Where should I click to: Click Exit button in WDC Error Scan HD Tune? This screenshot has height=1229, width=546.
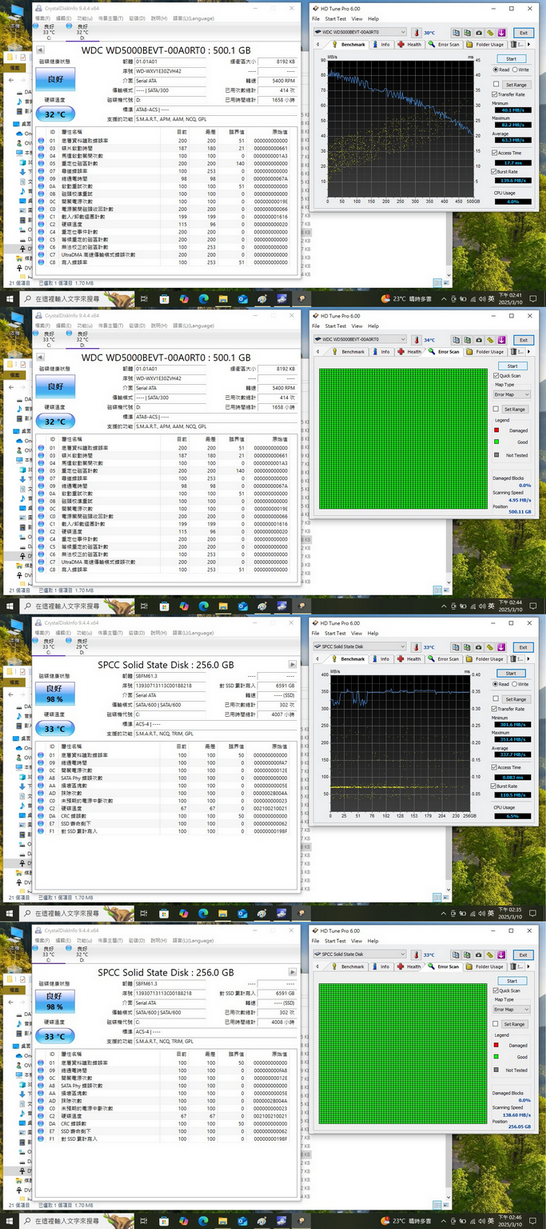click(x=523, y=340)
